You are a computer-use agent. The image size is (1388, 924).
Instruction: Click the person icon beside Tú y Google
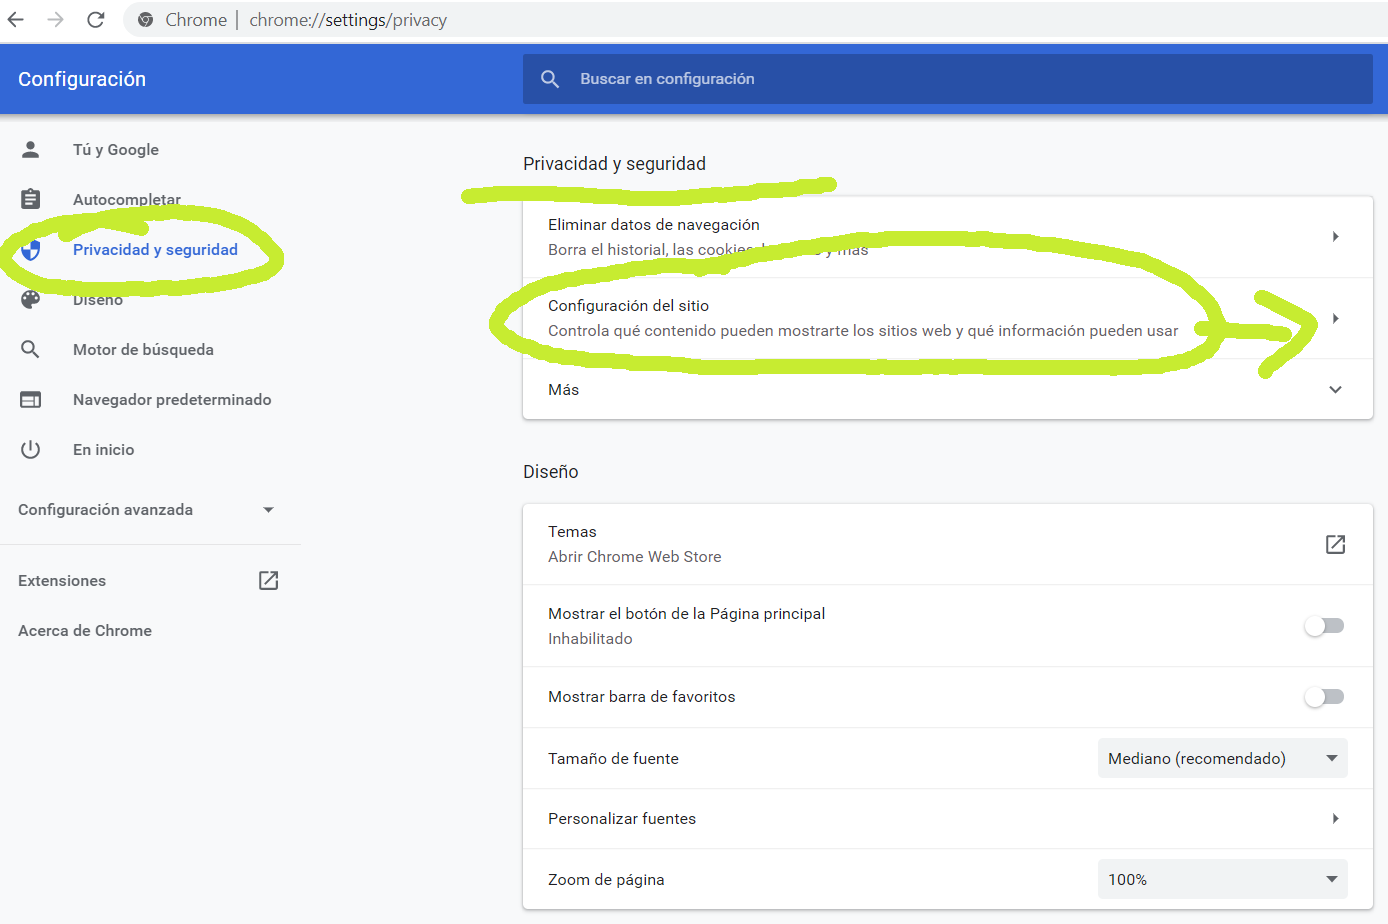pyautogui.click(x=31, y=150)
